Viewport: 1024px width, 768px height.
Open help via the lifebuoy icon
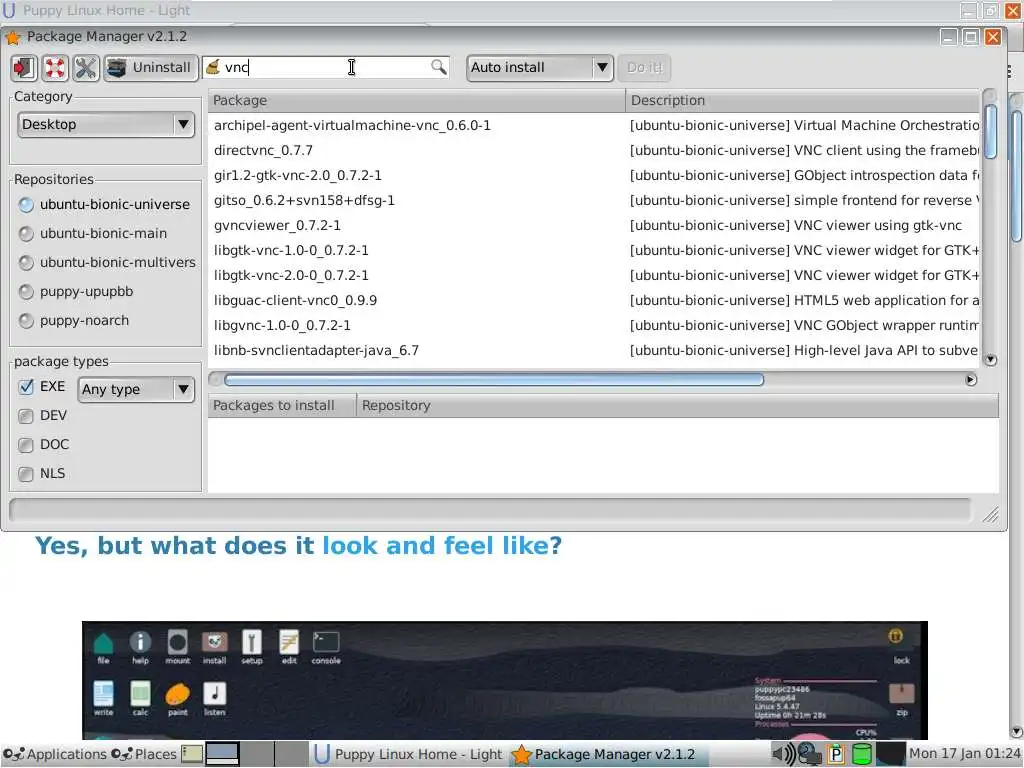pyautogui.click(x=55, y=67)
